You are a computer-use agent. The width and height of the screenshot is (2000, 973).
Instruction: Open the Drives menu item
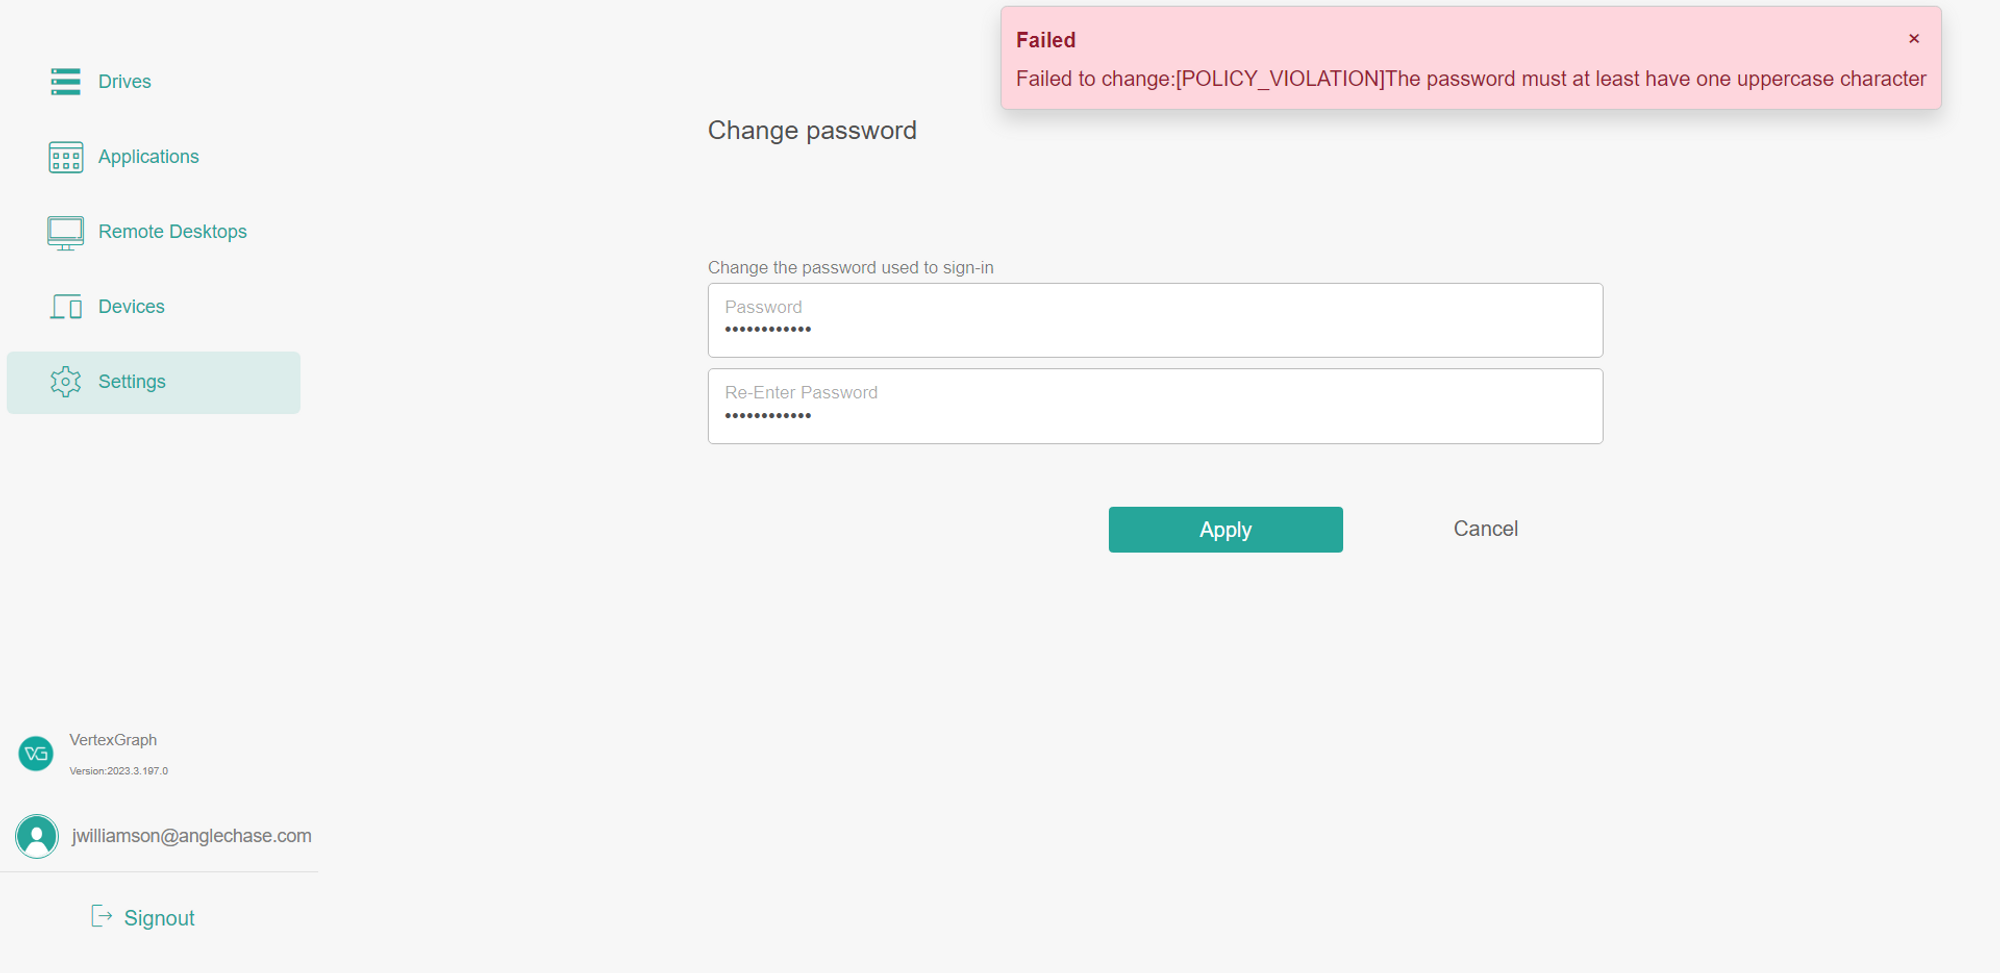click(125, 82)
